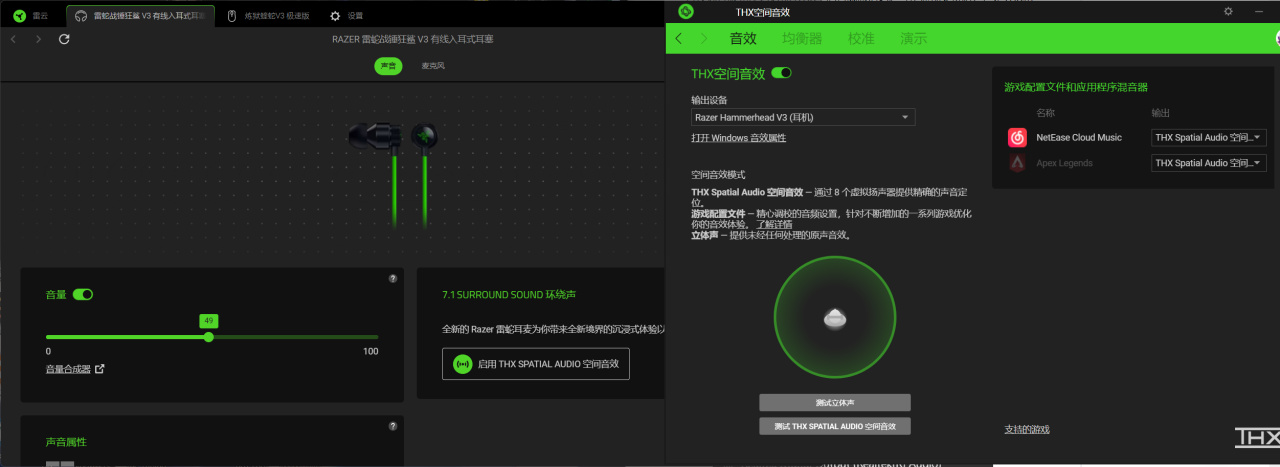Click the 了解详情 learn more link

773,225
